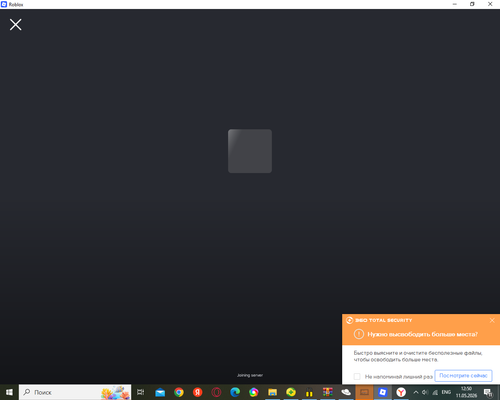The image size is (500, 400).
Task: Switch to the orange highlighted taskbar app
Action: pos(364,392)
